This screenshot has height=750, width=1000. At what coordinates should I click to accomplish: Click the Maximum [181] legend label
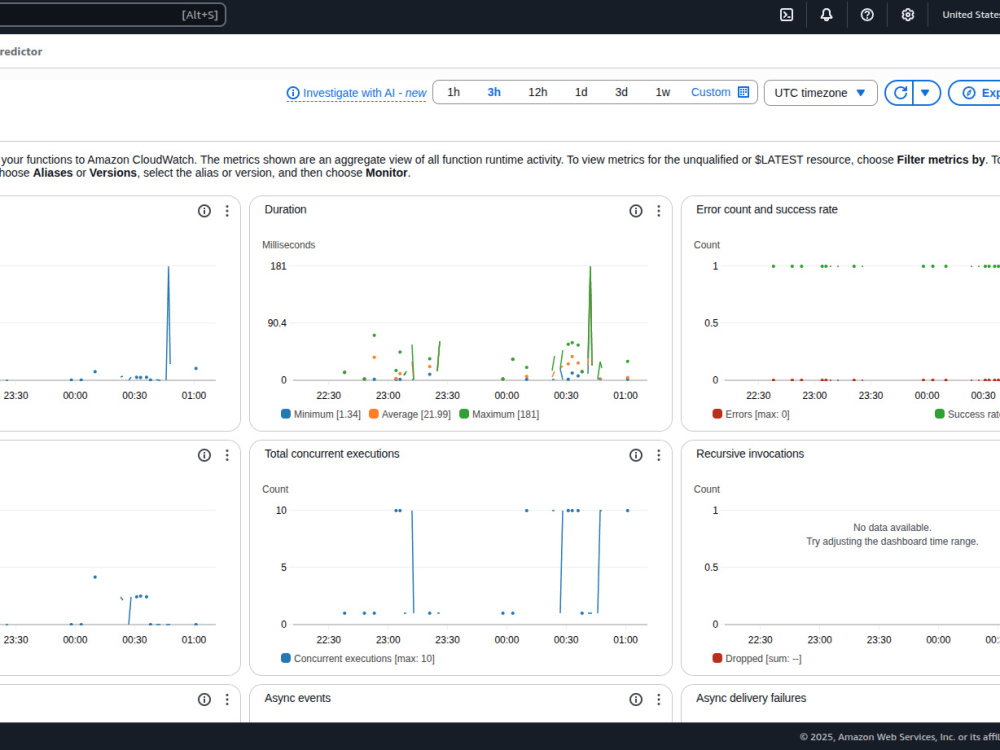click(506, 414)
